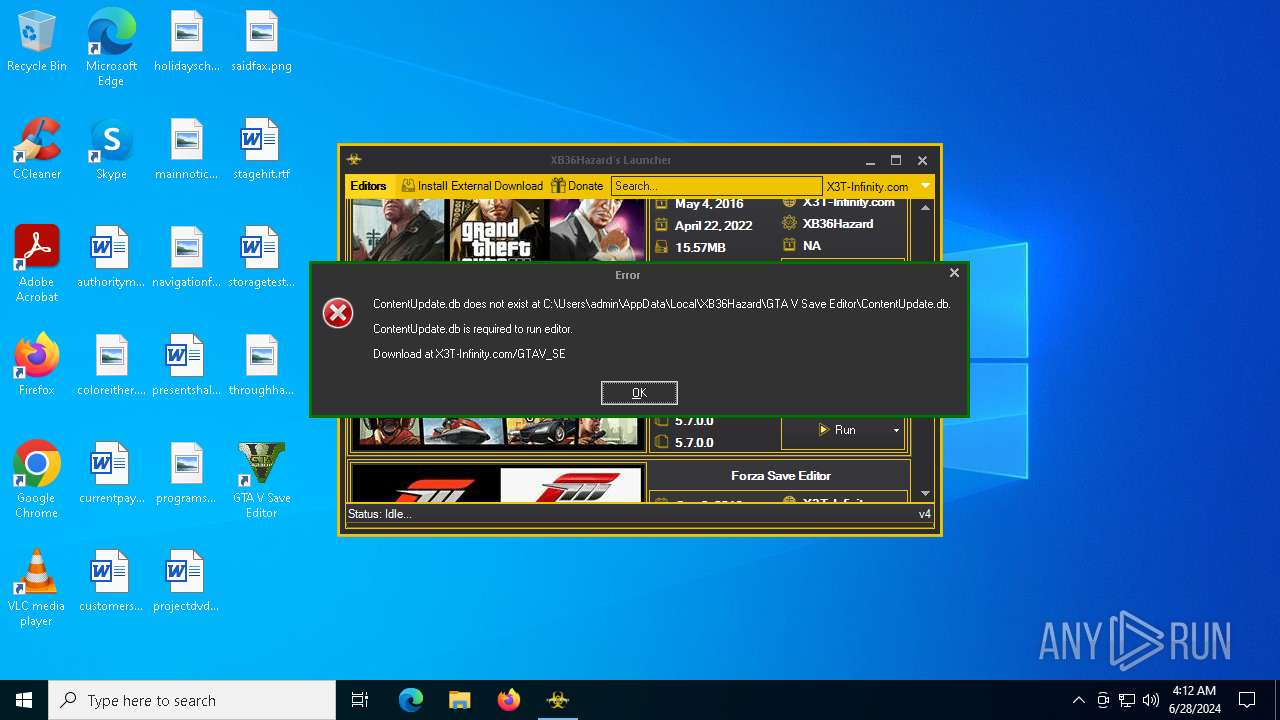This screenshot has width=1280, height=720.
Task: Open Task View from the taskbar
Action: click(x=360, y=700)
